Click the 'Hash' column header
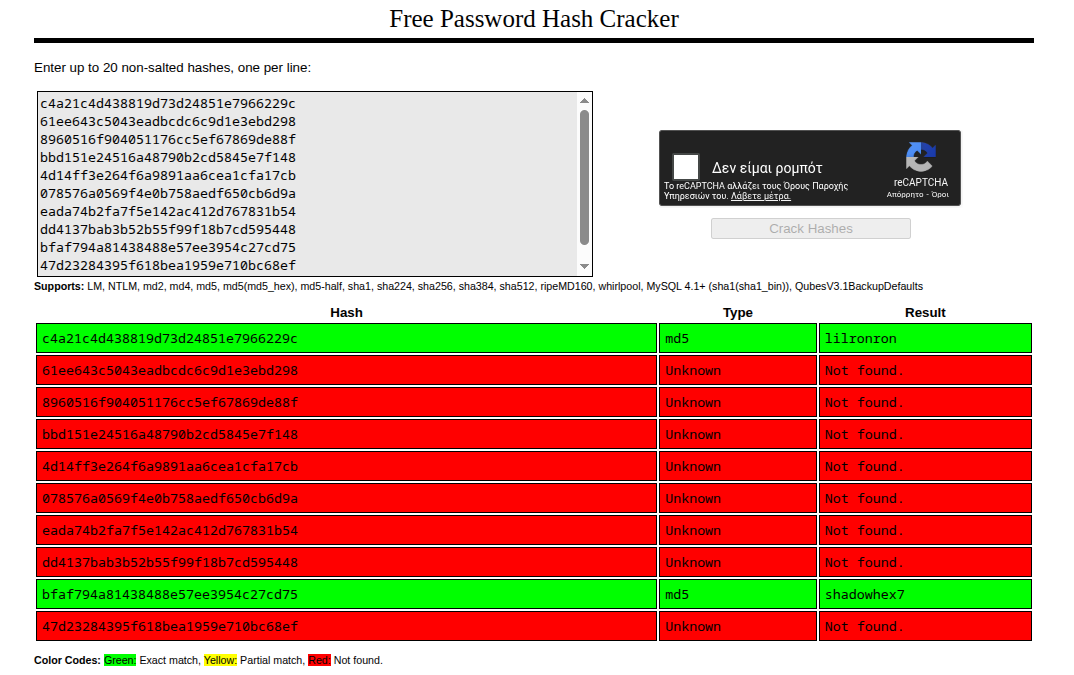 (x=346, y=312)
